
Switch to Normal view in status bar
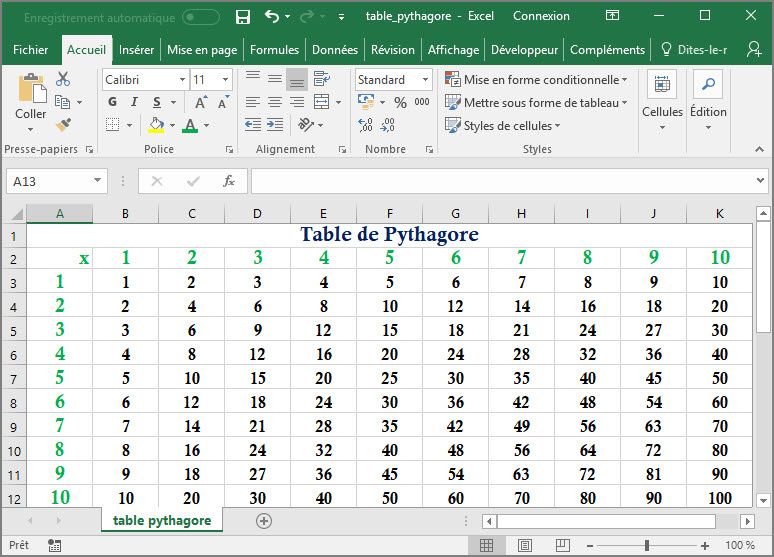[x=486, y=545]
